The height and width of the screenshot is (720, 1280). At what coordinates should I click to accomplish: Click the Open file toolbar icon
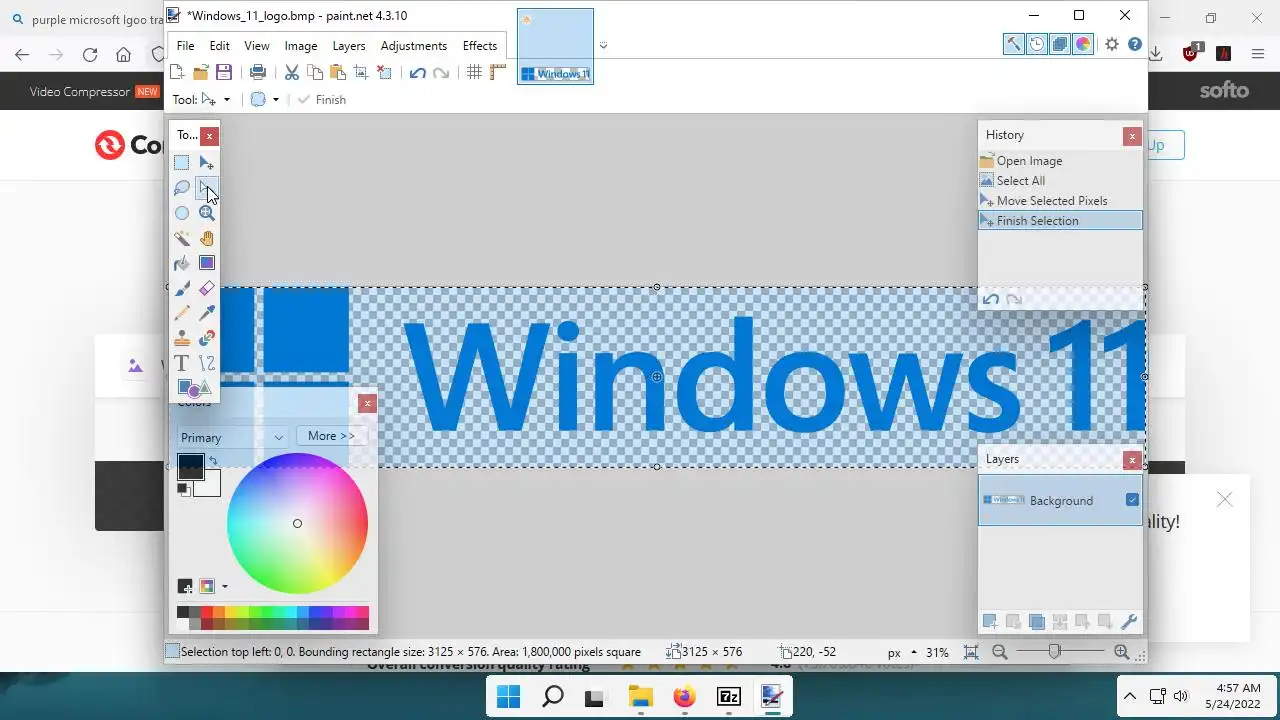coord(200,72)
